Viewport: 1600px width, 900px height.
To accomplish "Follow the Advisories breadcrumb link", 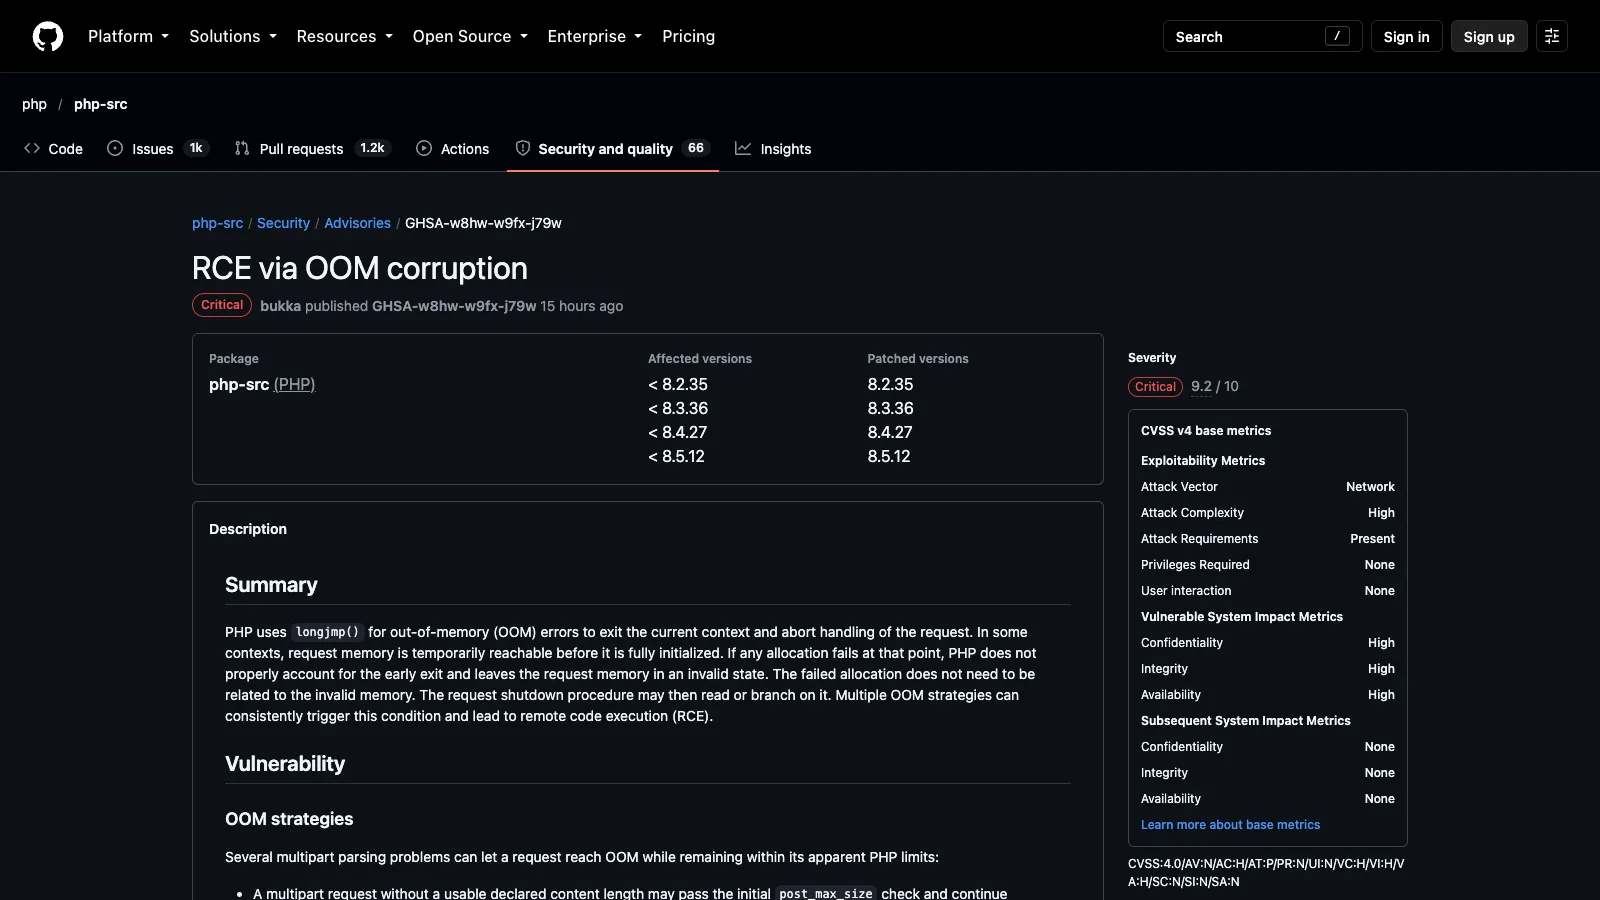I will click(357, 223).
